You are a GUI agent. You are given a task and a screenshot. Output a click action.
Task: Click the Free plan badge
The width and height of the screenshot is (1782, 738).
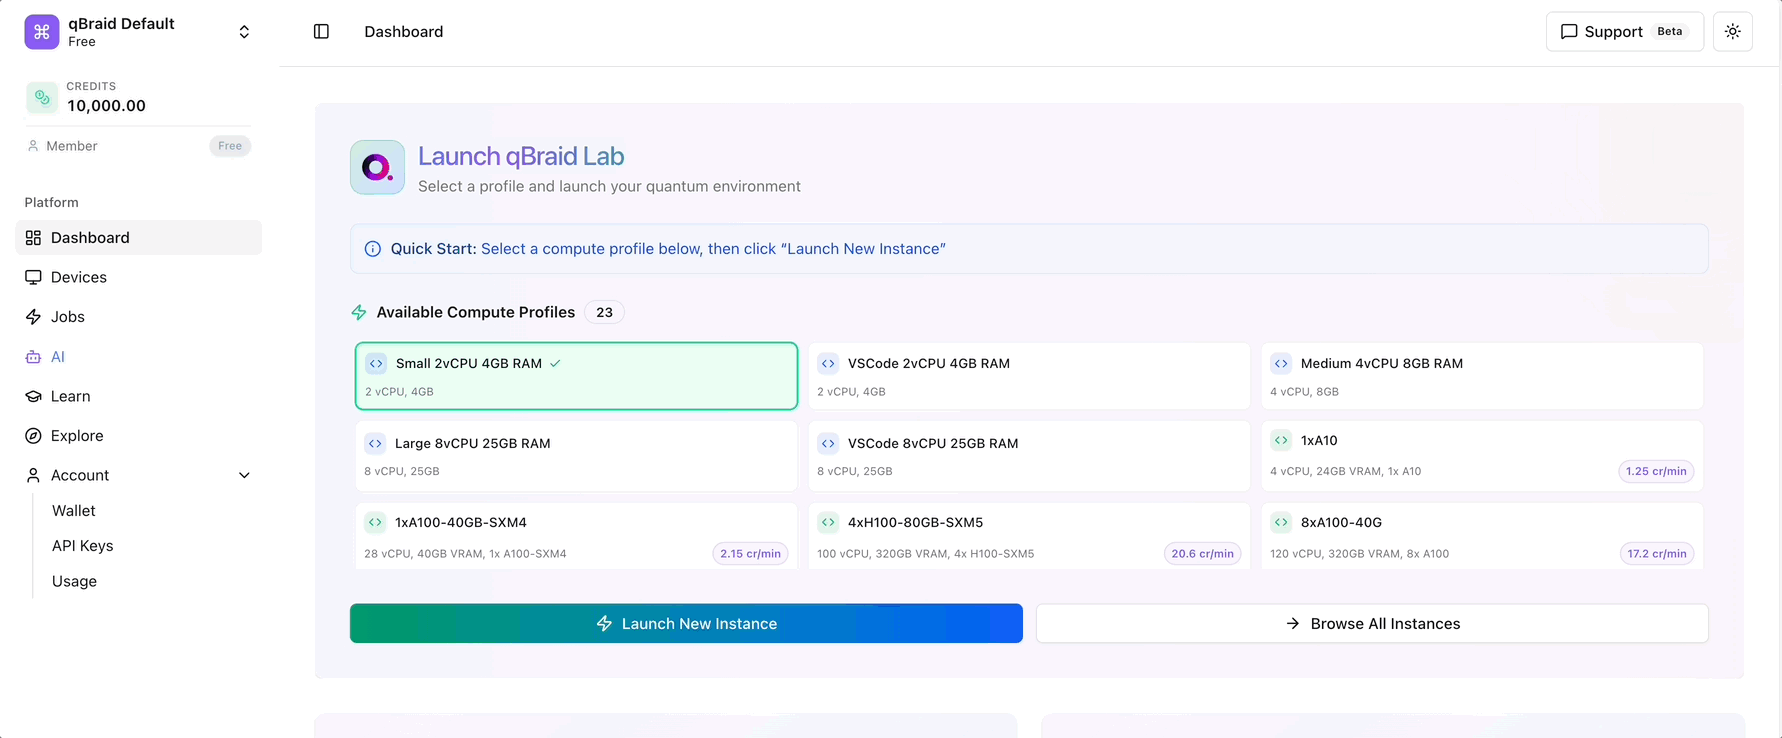[230, 146]
